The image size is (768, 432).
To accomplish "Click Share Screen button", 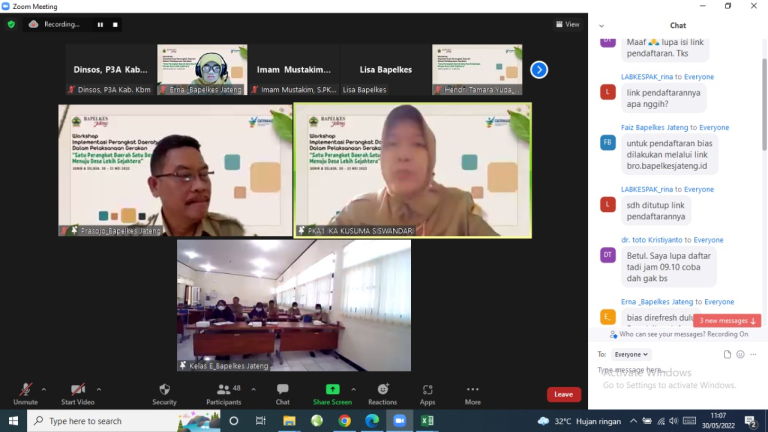I will (x=333, y=394).
